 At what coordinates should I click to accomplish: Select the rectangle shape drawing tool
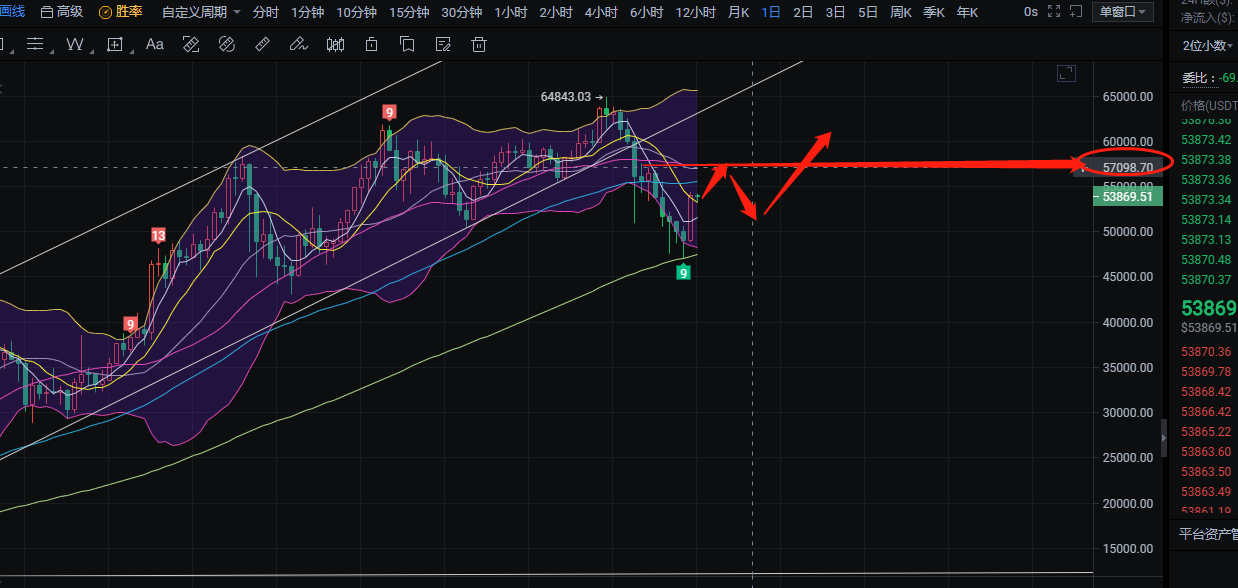116,45
